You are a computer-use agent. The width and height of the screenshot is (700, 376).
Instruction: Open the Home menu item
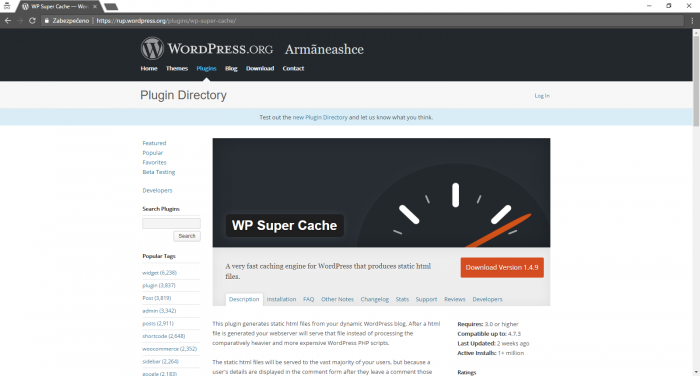(x=149, y=68)
